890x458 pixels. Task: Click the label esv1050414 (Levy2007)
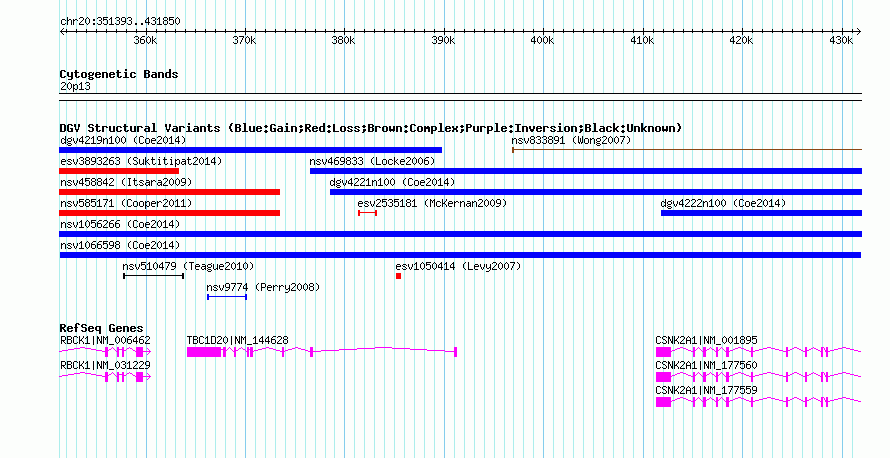(x=458, y=266)
